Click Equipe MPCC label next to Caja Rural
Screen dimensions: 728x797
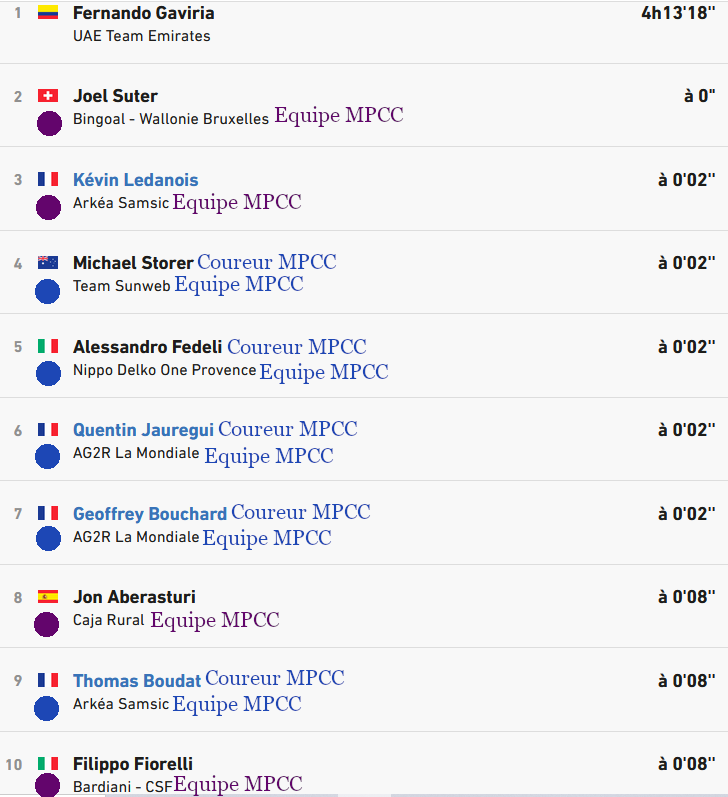click(x=215, y=620)
